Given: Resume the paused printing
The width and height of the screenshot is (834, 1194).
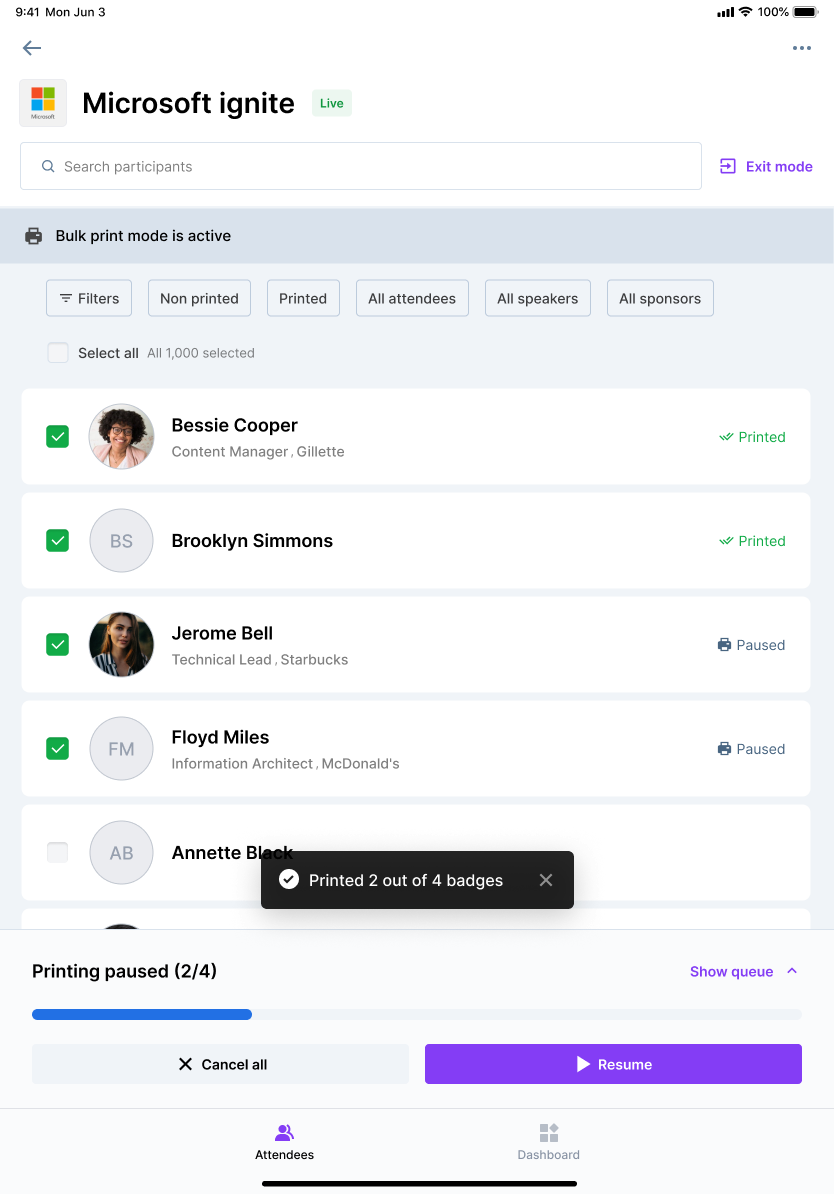Looking at the screenshot, I should pos(613,1064).
